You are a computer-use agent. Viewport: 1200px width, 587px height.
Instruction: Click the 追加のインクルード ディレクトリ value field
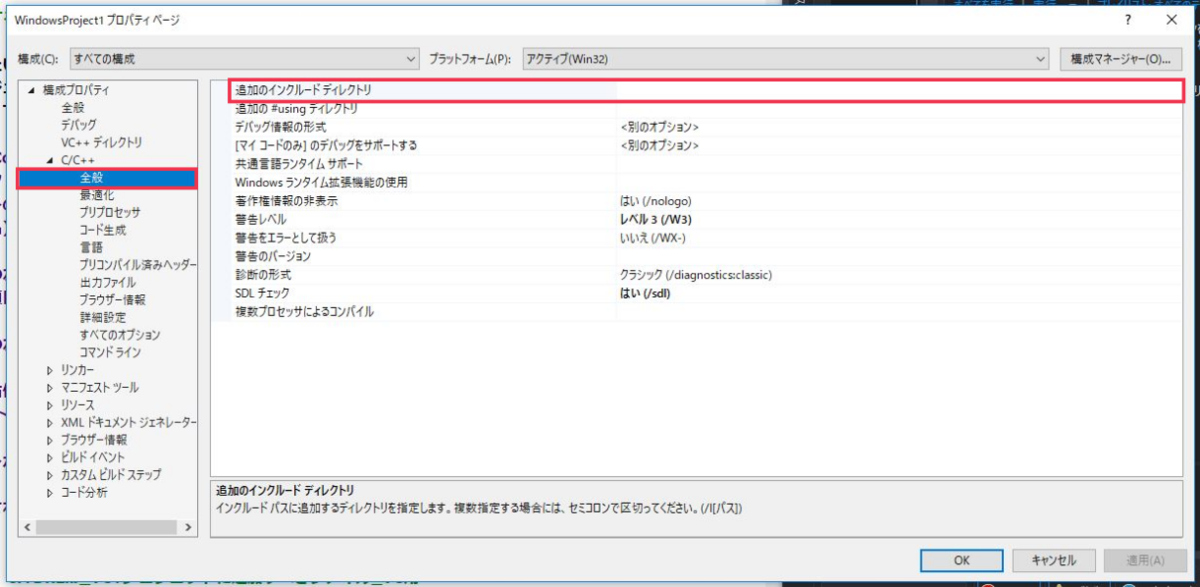tap(899, 90)
